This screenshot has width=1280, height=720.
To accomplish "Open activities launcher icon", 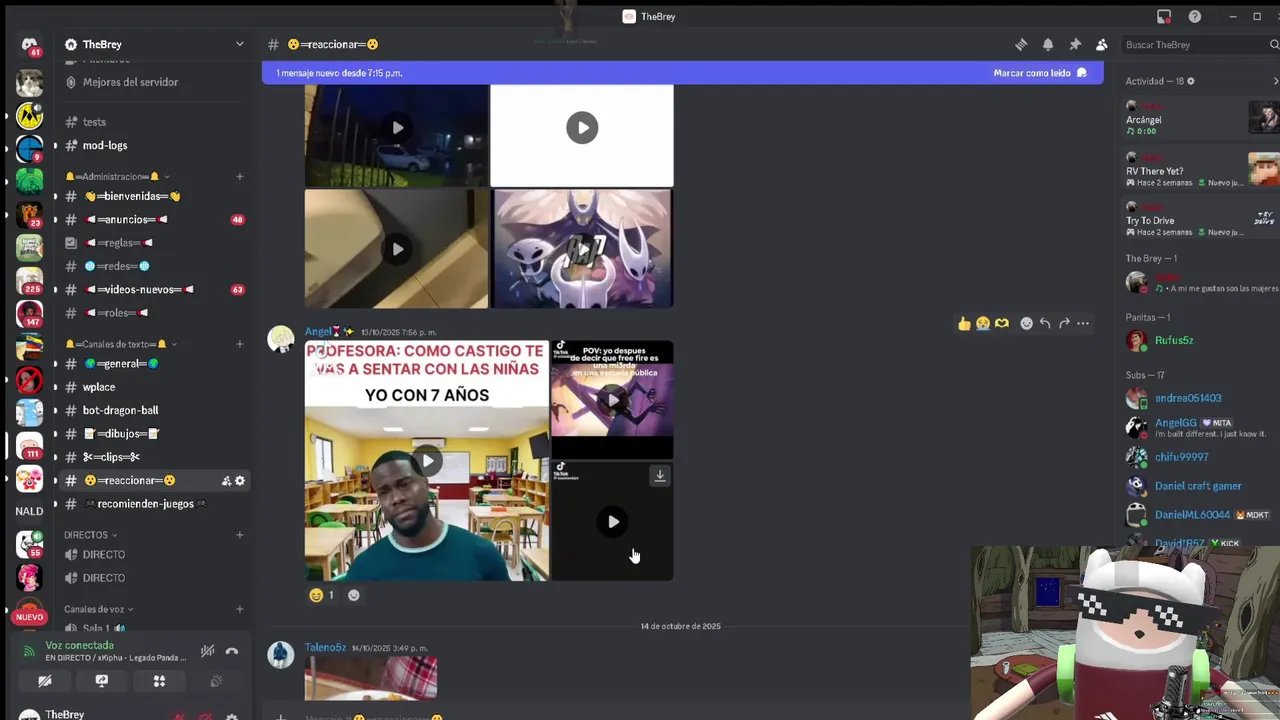I will pos(159,681).
